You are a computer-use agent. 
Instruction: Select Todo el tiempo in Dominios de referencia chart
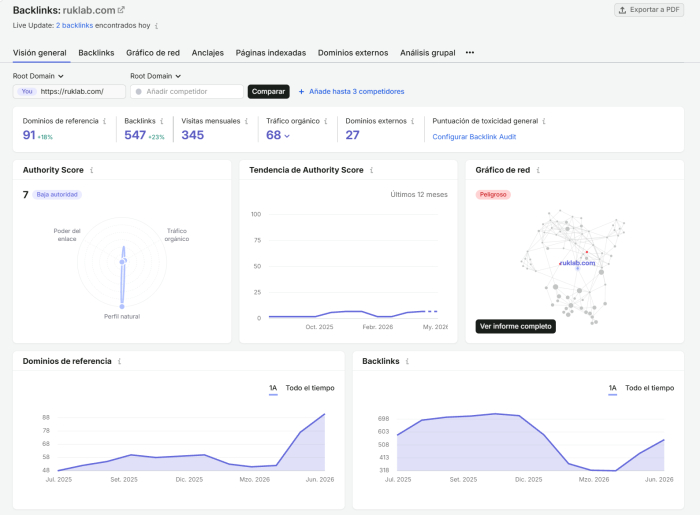pos(310,388)
